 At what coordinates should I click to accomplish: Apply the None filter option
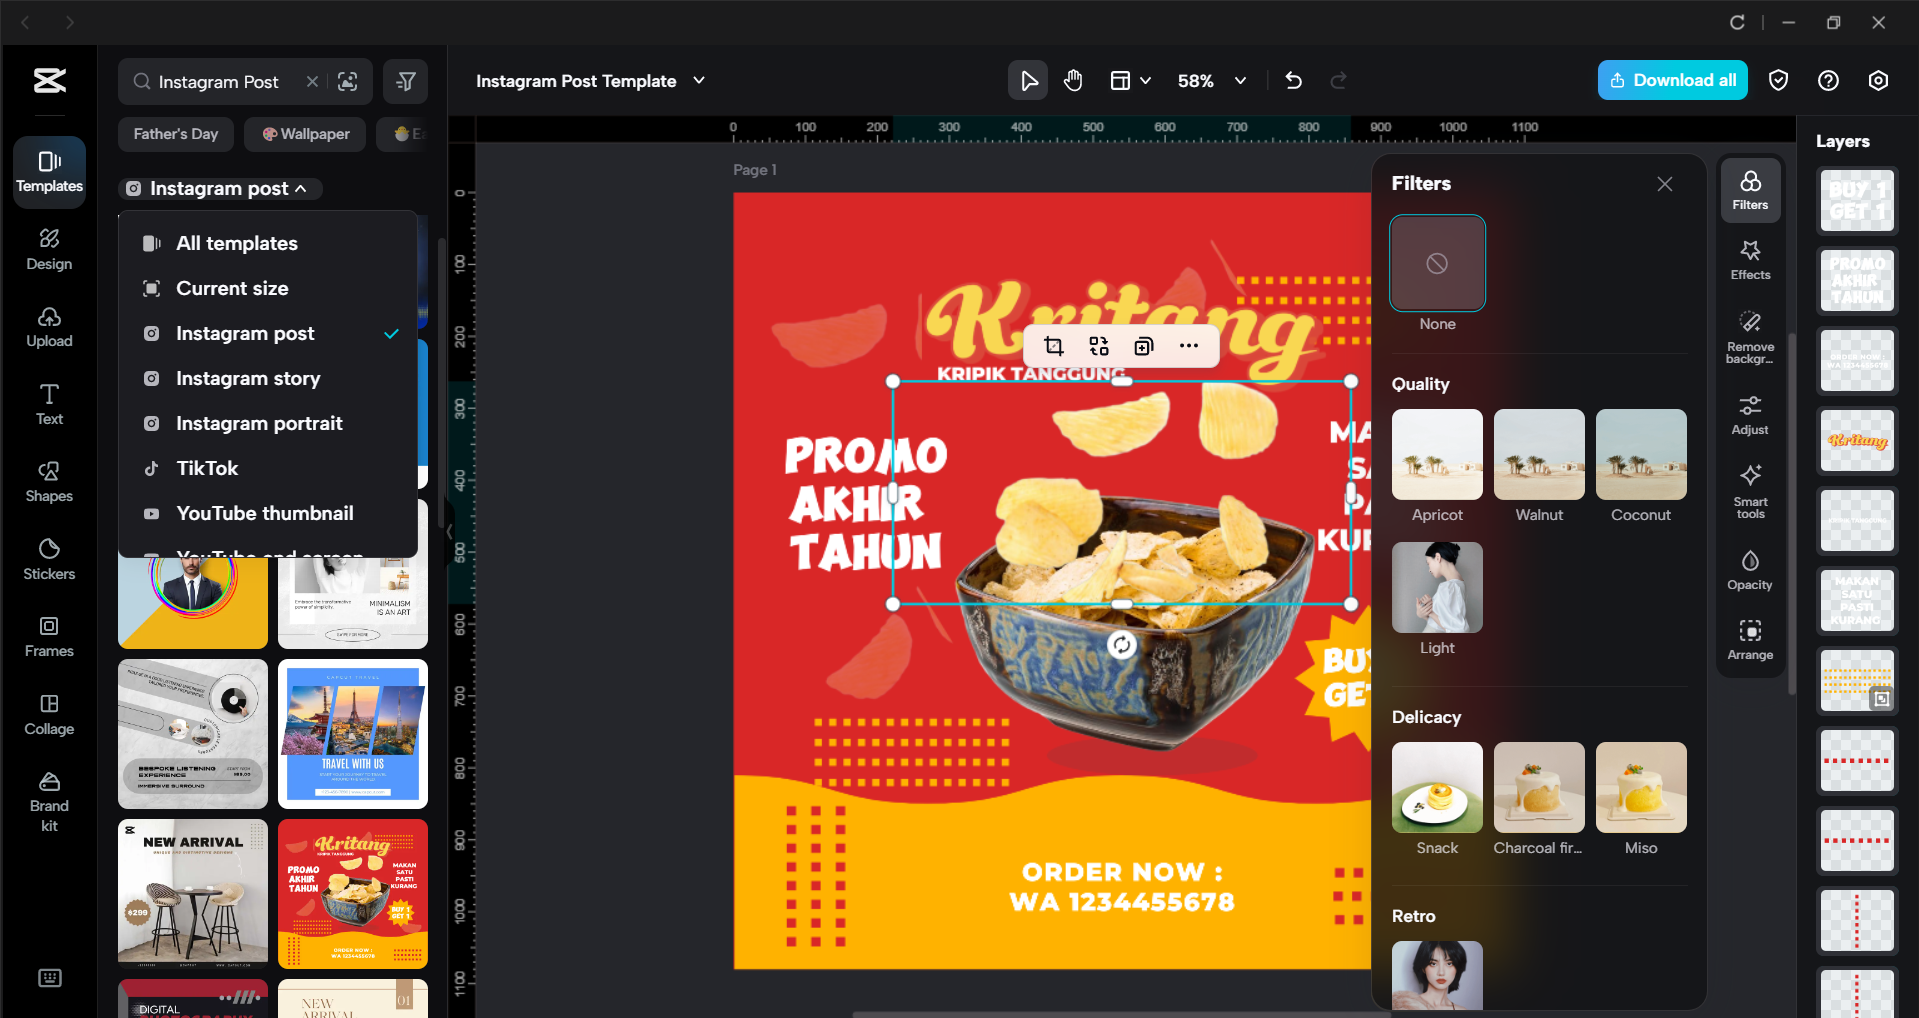click(x=1436, y=263)
